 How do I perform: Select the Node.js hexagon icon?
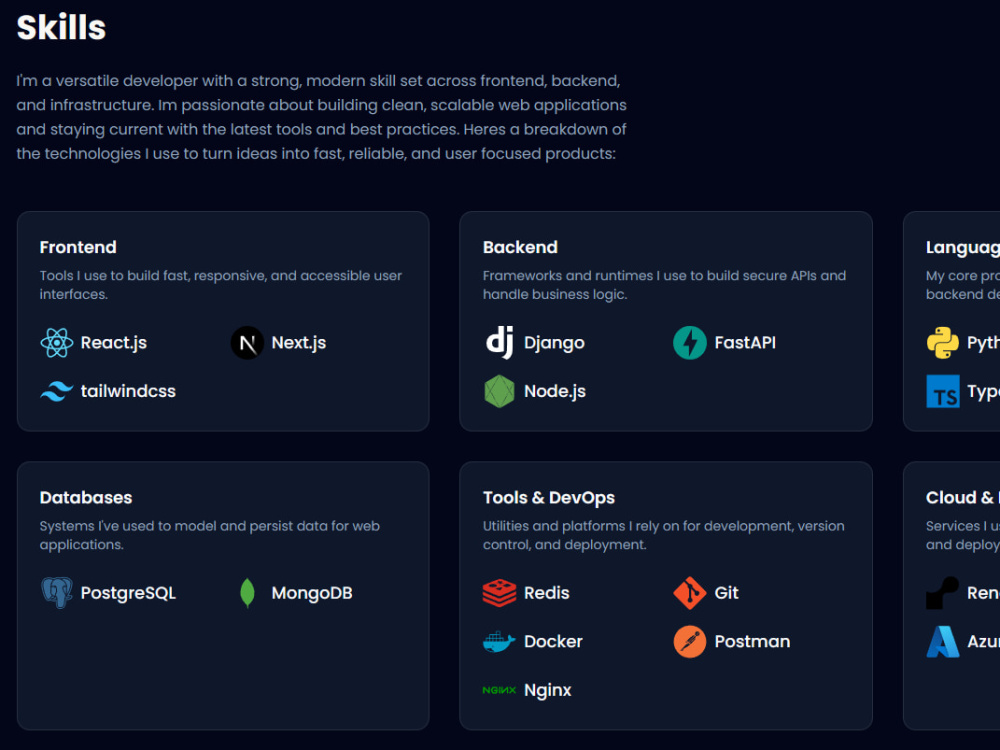pyautogui.click(x=499, y=392)
